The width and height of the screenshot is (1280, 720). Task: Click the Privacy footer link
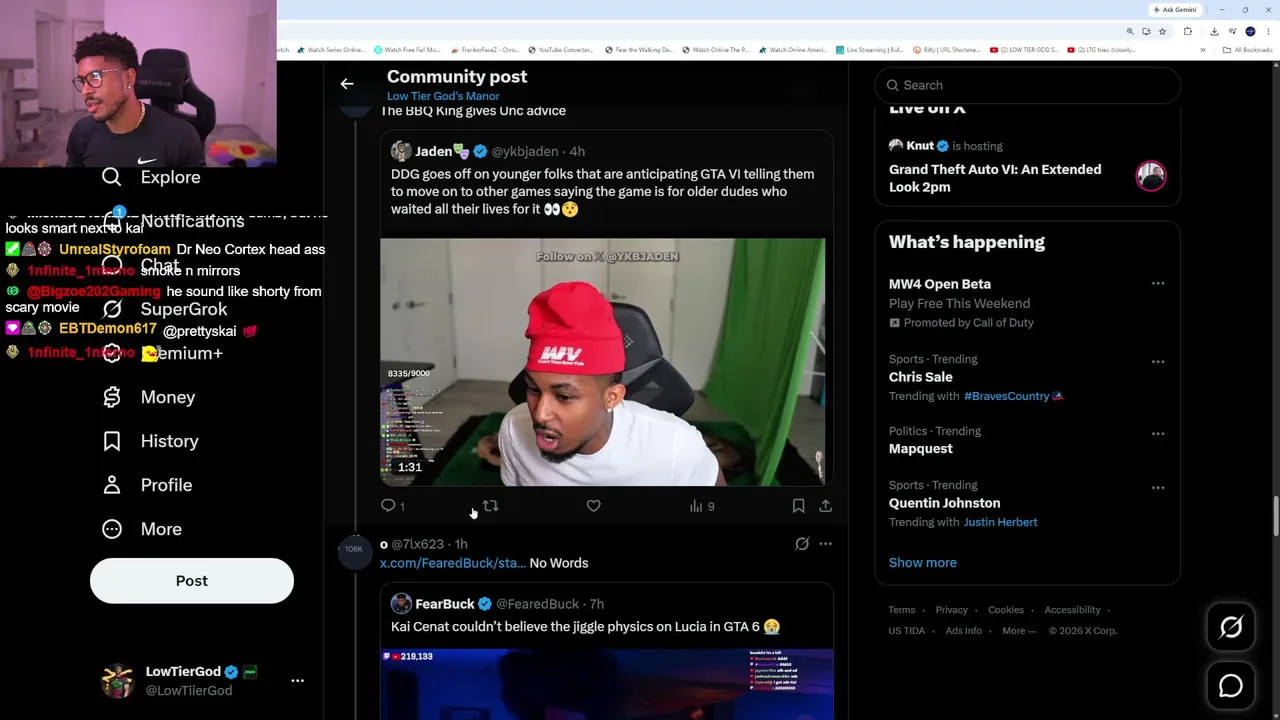[x=951, y=610]
